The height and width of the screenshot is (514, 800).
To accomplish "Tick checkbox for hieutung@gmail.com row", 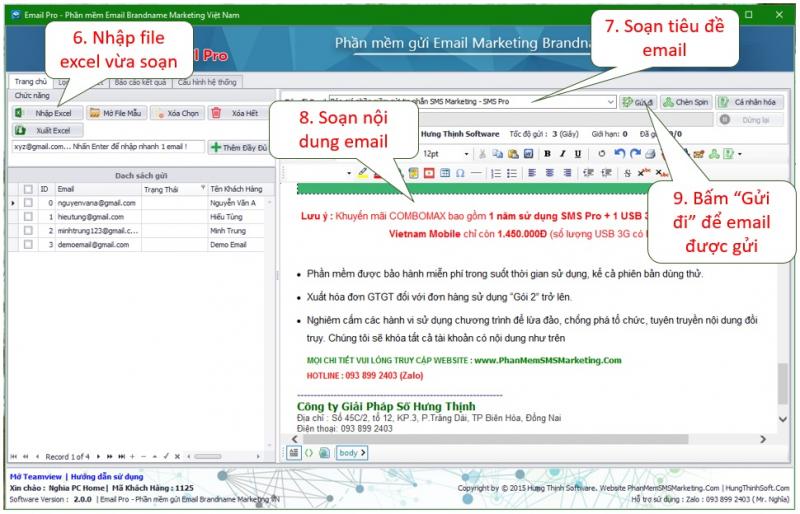I will (x=28, y=217).
